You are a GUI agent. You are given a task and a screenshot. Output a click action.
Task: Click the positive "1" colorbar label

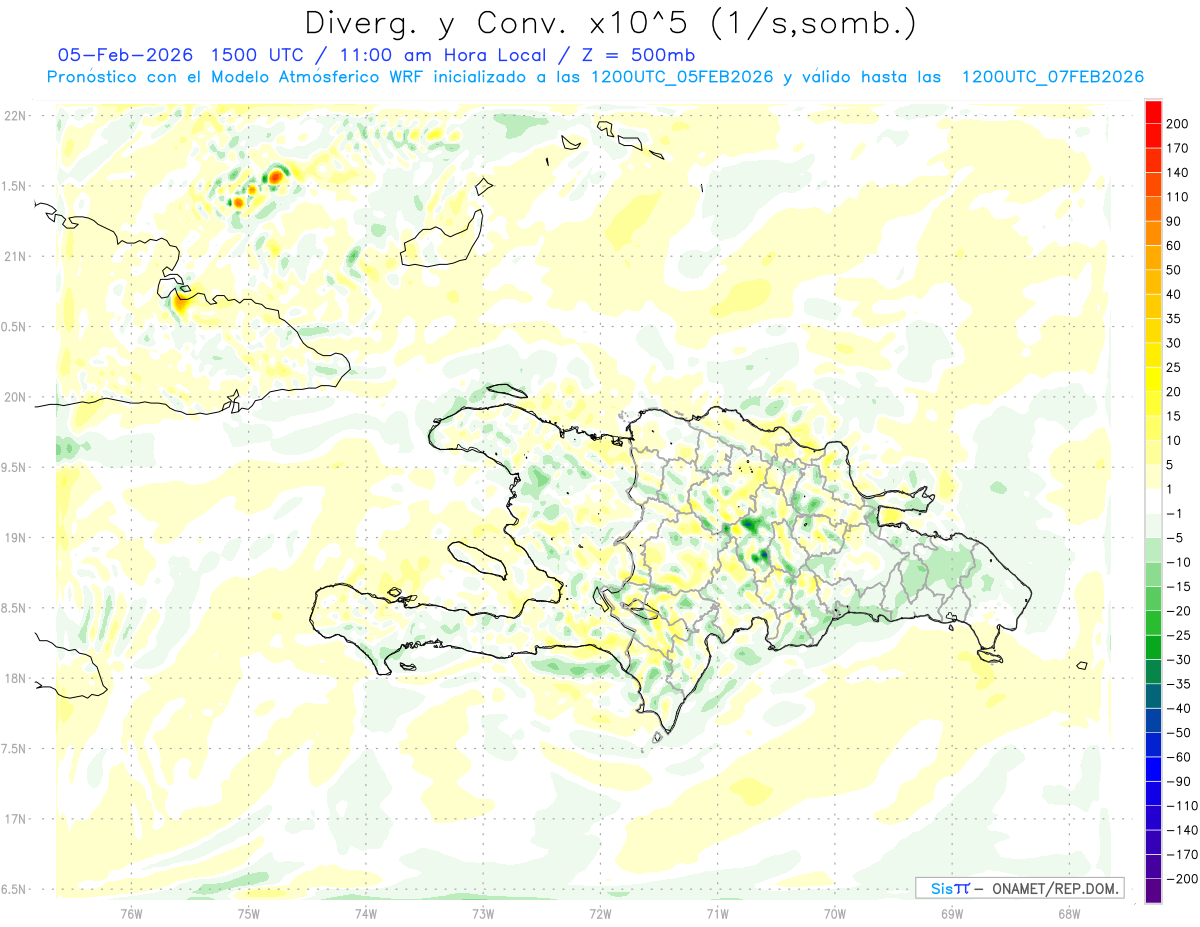[x=1171, y=489]
